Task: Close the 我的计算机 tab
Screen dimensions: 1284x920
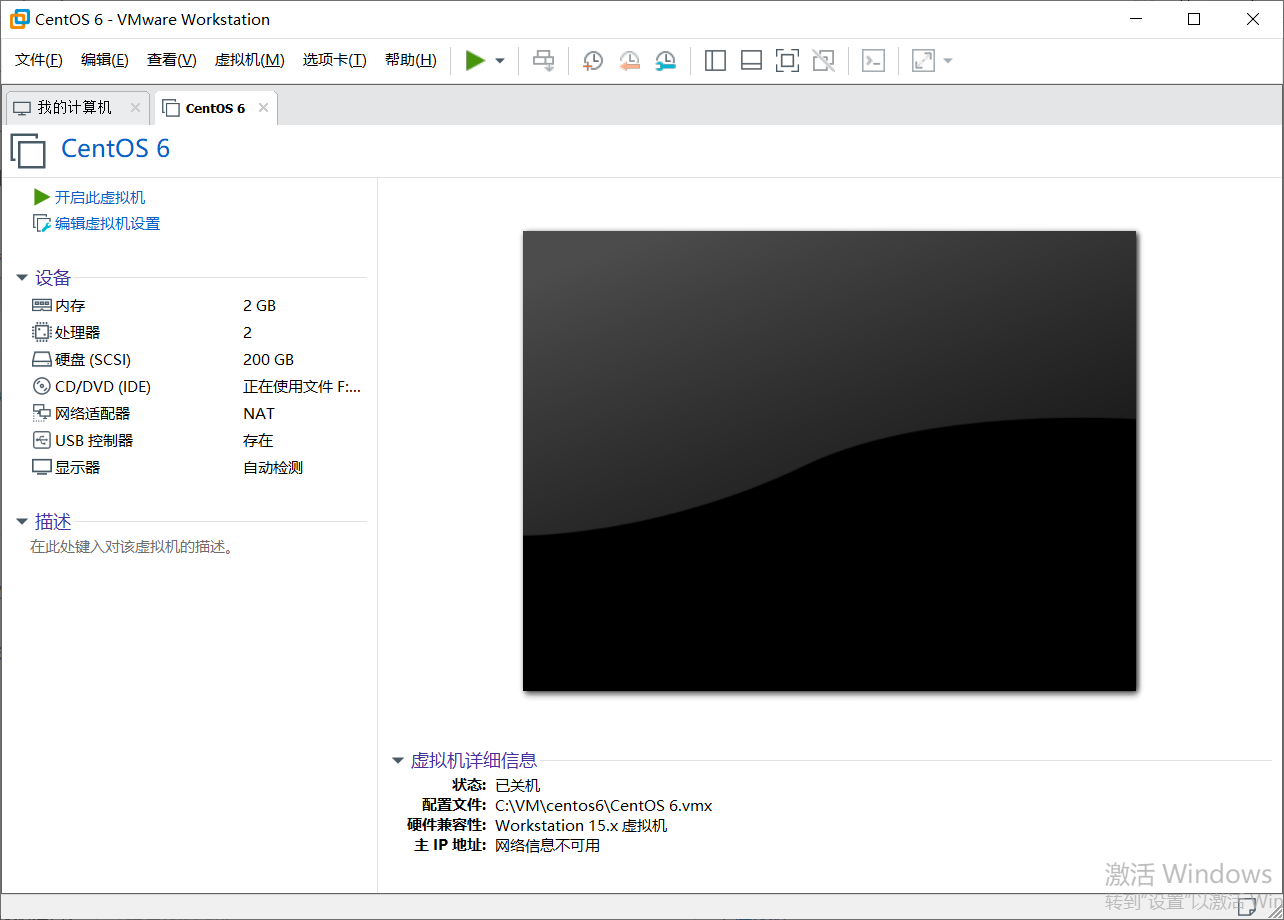Action: point(135,108)
